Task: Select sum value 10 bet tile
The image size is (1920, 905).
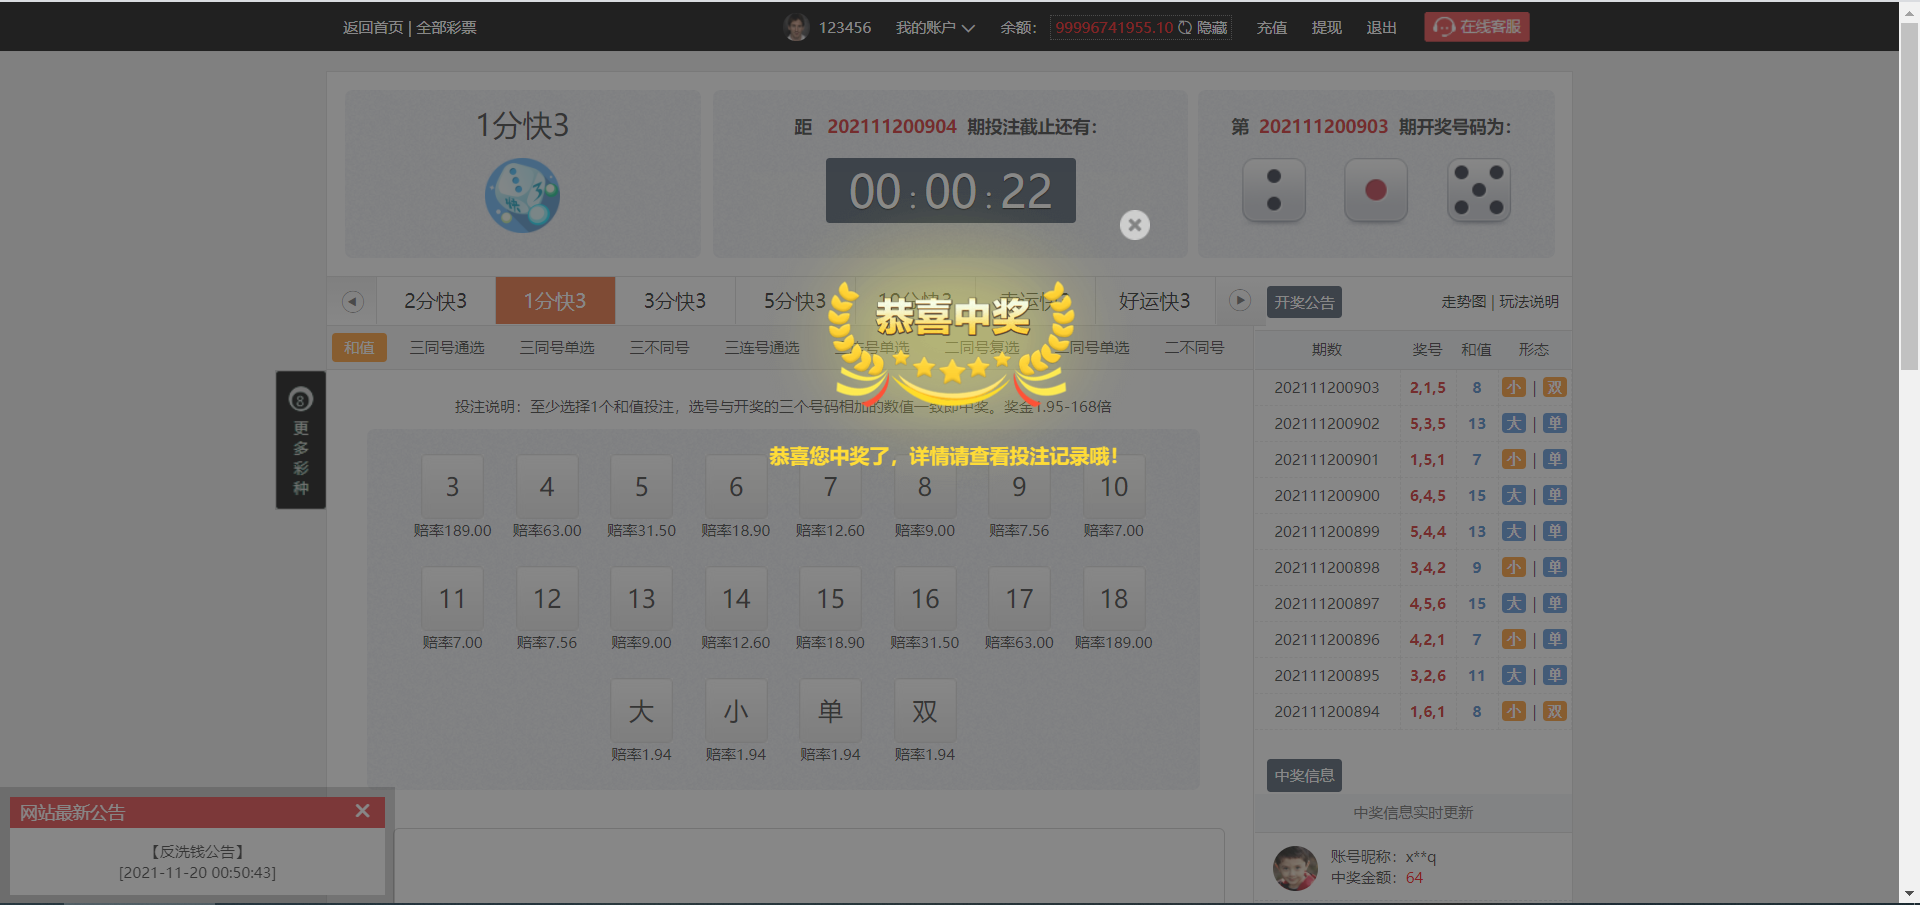Action: 1114,487
